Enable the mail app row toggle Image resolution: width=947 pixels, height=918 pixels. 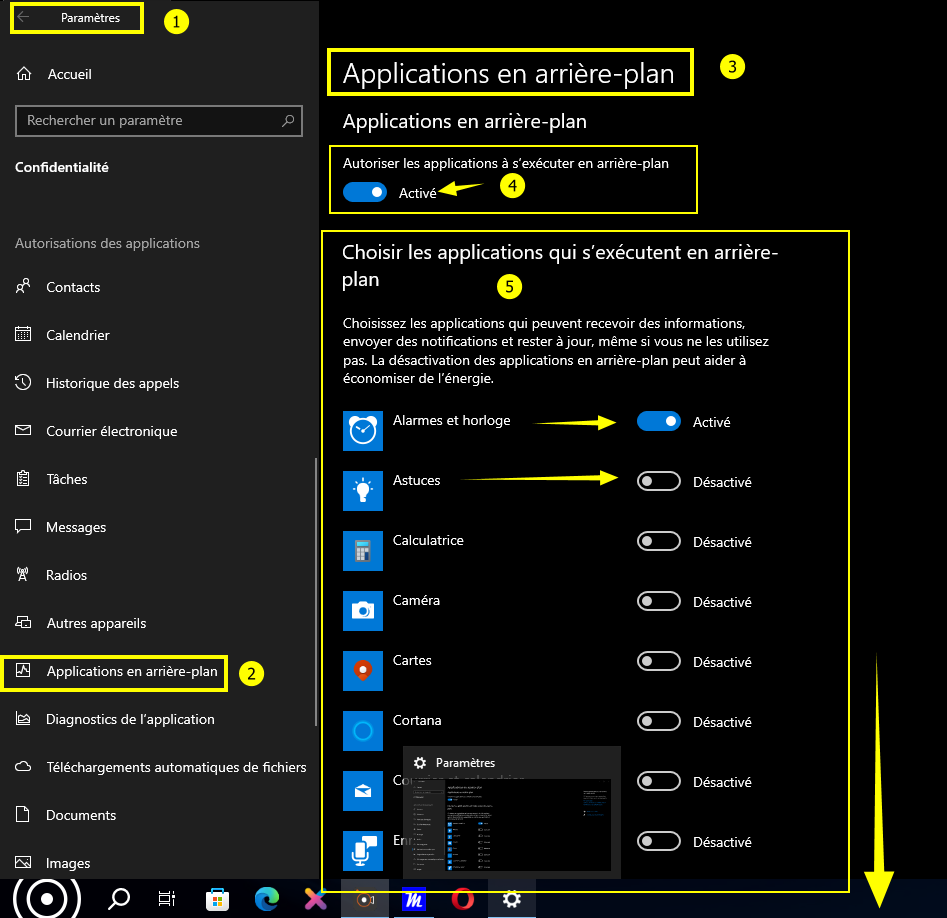pos(659,781)
